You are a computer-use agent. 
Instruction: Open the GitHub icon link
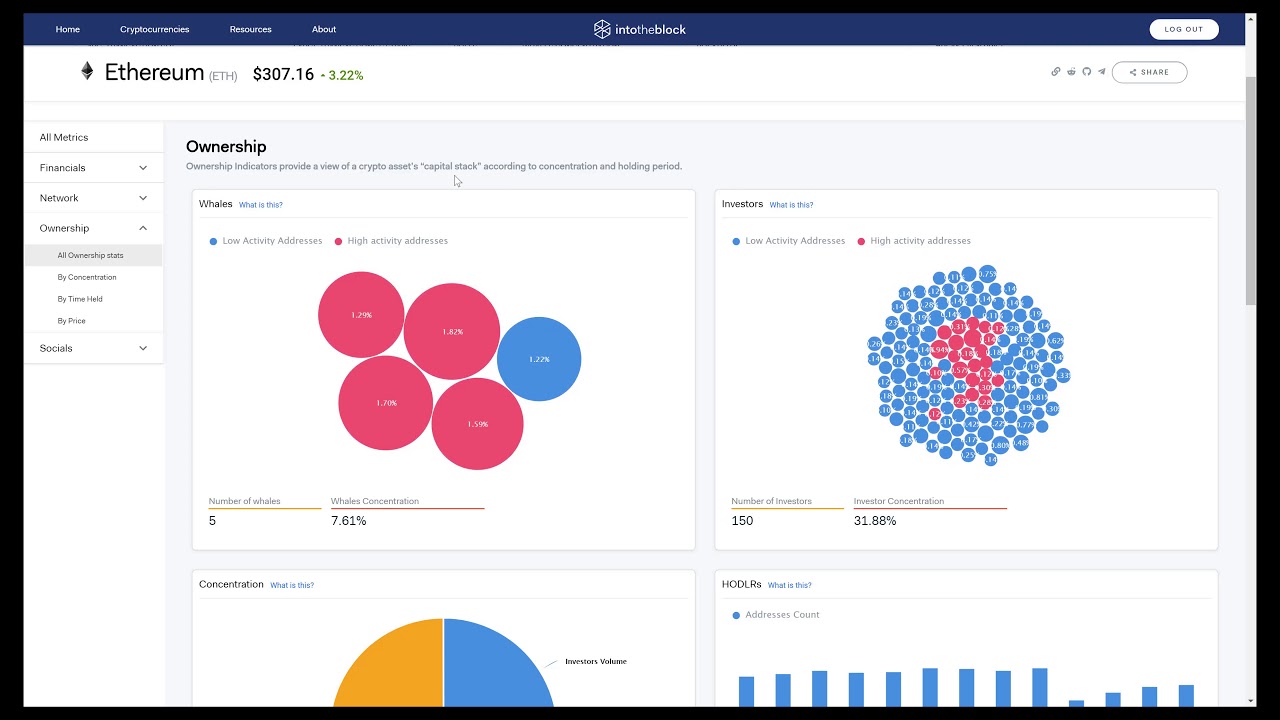pyautogui.click(x=1087, y=72)
